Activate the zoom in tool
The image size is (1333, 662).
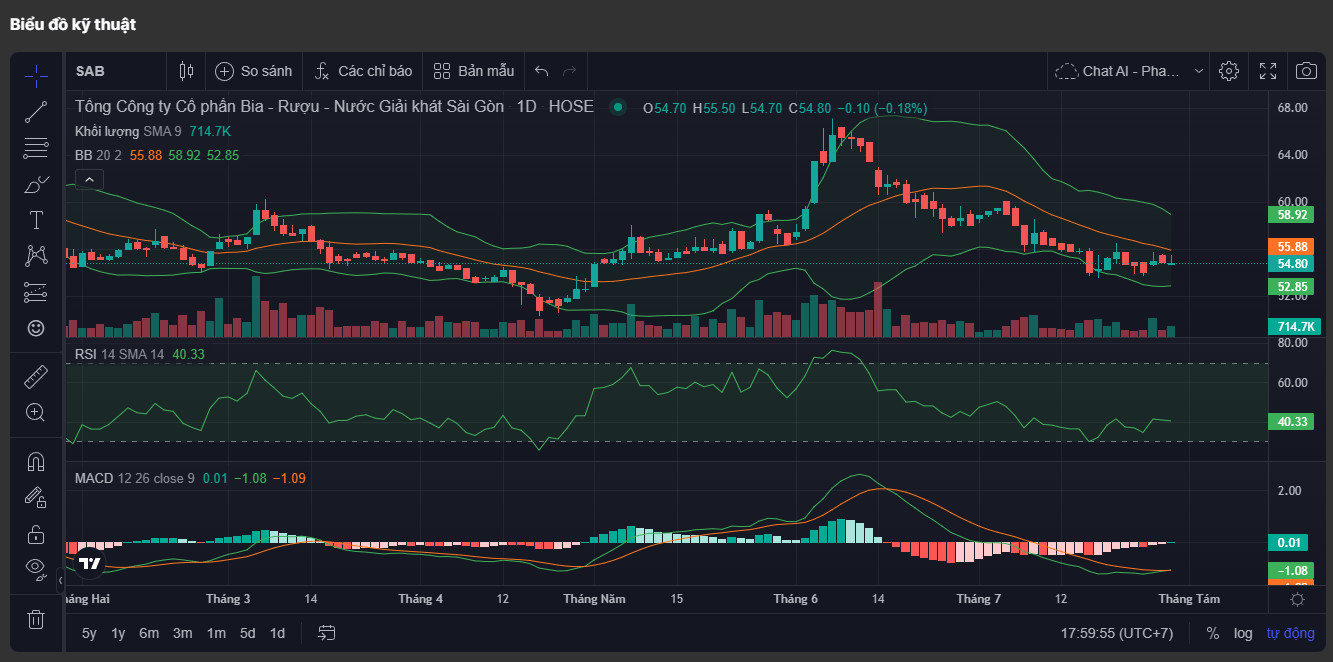pos(36,412)
